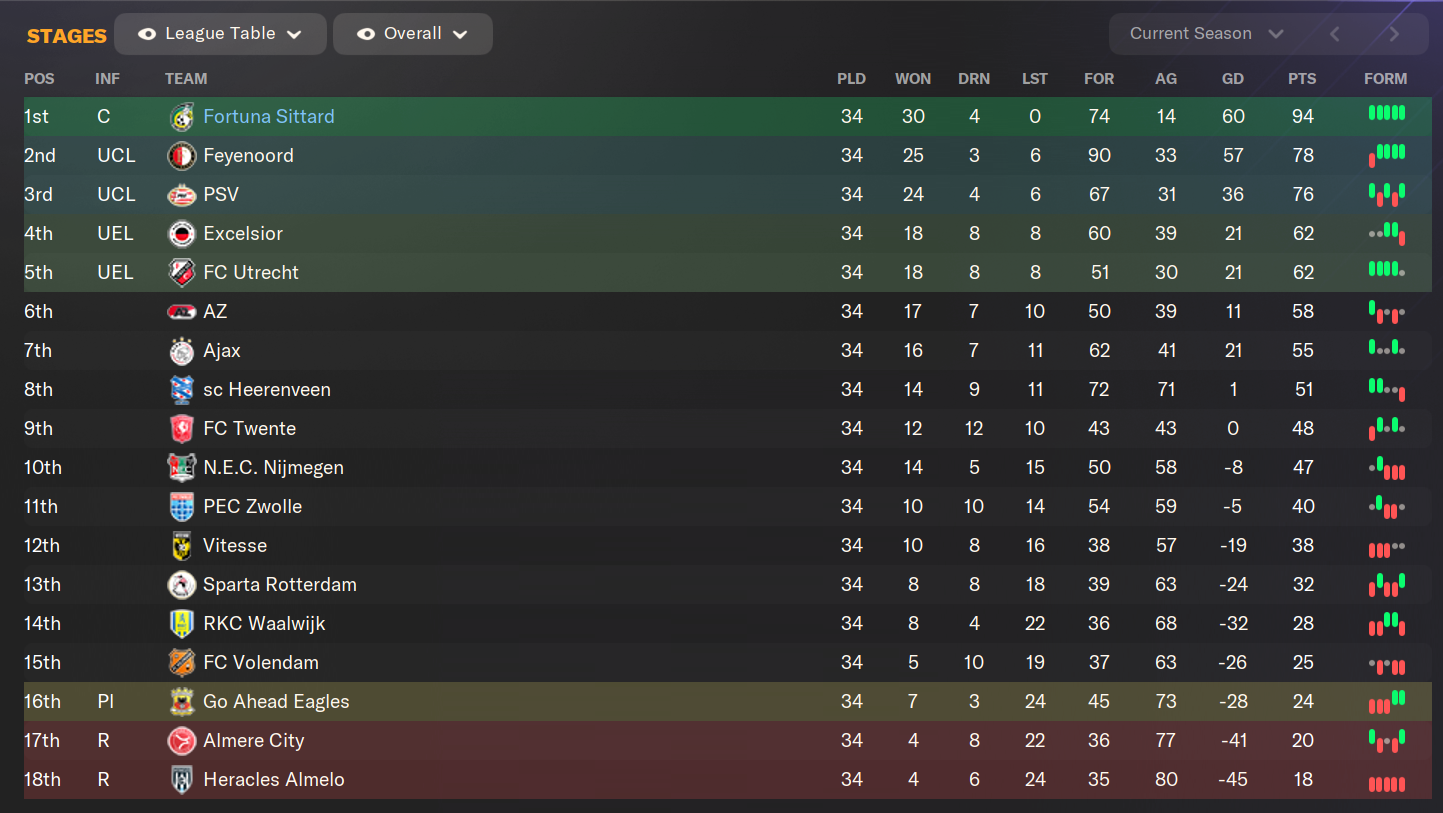Screen dimensions: 1443x813
Task: Sort table by PTS column header
Action: point(1302,79)
